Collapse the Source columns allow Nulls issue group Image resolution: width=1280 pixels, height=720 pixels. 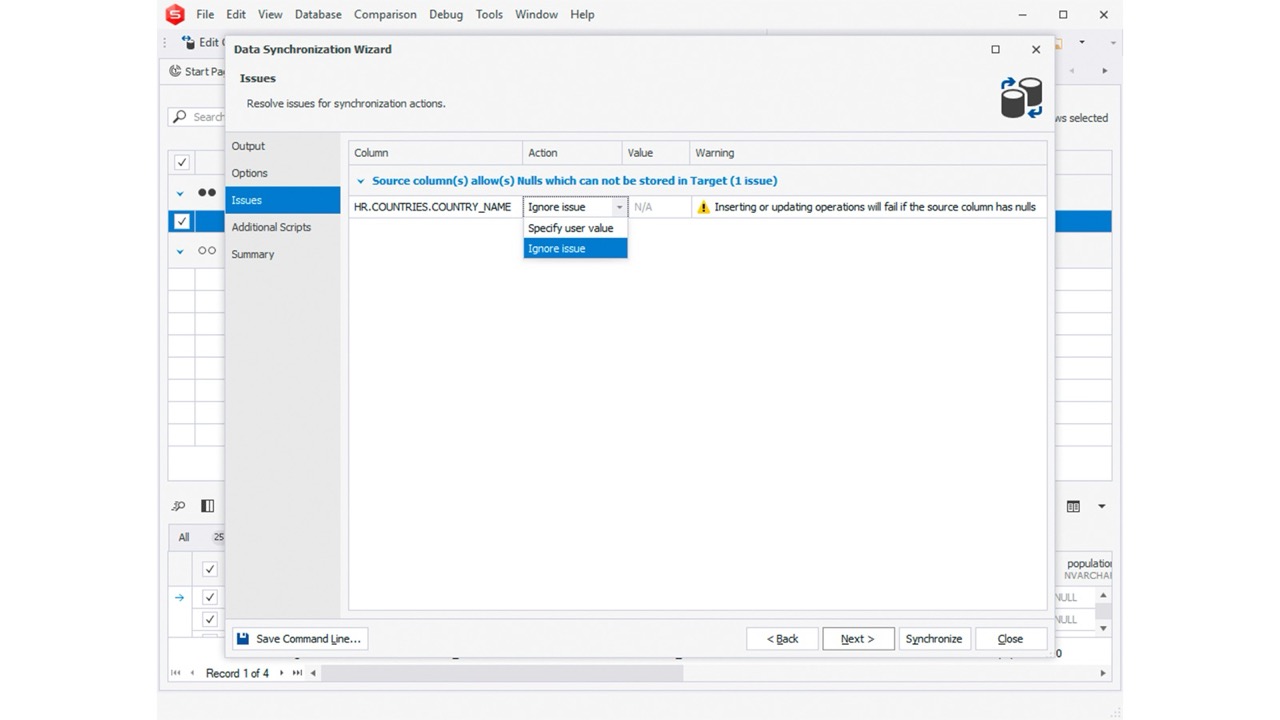[x=360, y=181]
